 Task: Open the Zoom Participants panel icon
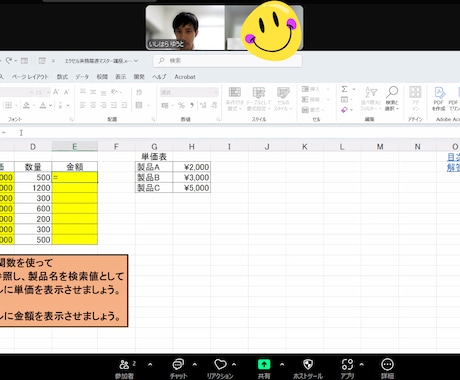click(124, 364)
